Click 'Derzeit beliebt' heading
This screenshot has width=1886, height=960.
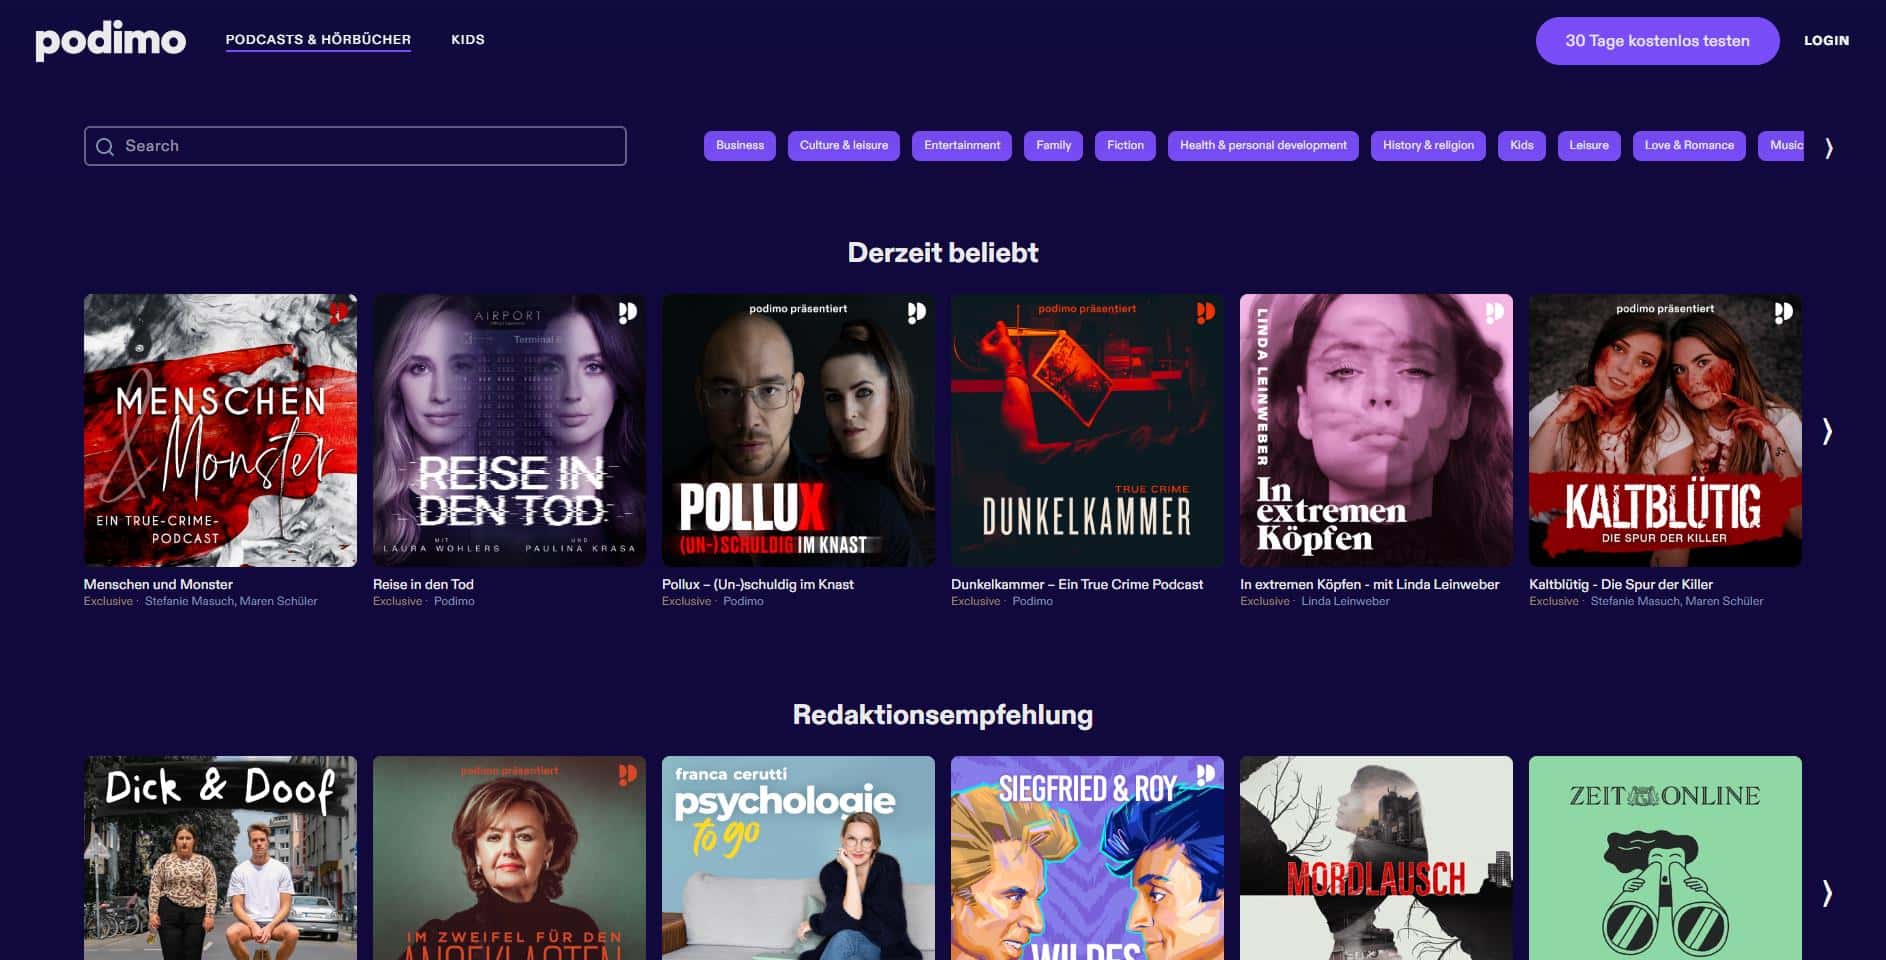point(943,253)
